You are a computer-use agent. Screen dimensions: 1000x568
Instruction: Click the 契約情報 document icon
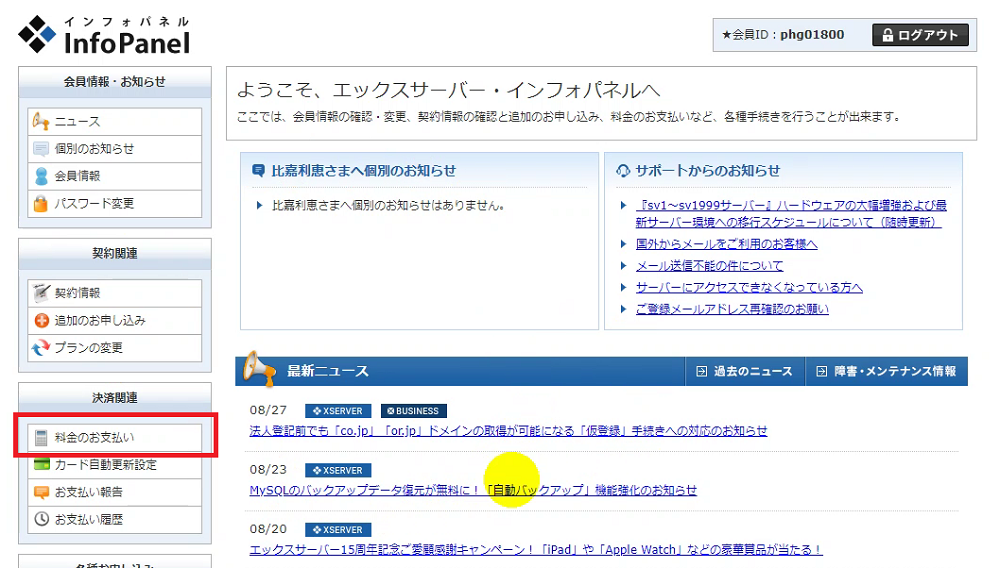pos(41,293)
